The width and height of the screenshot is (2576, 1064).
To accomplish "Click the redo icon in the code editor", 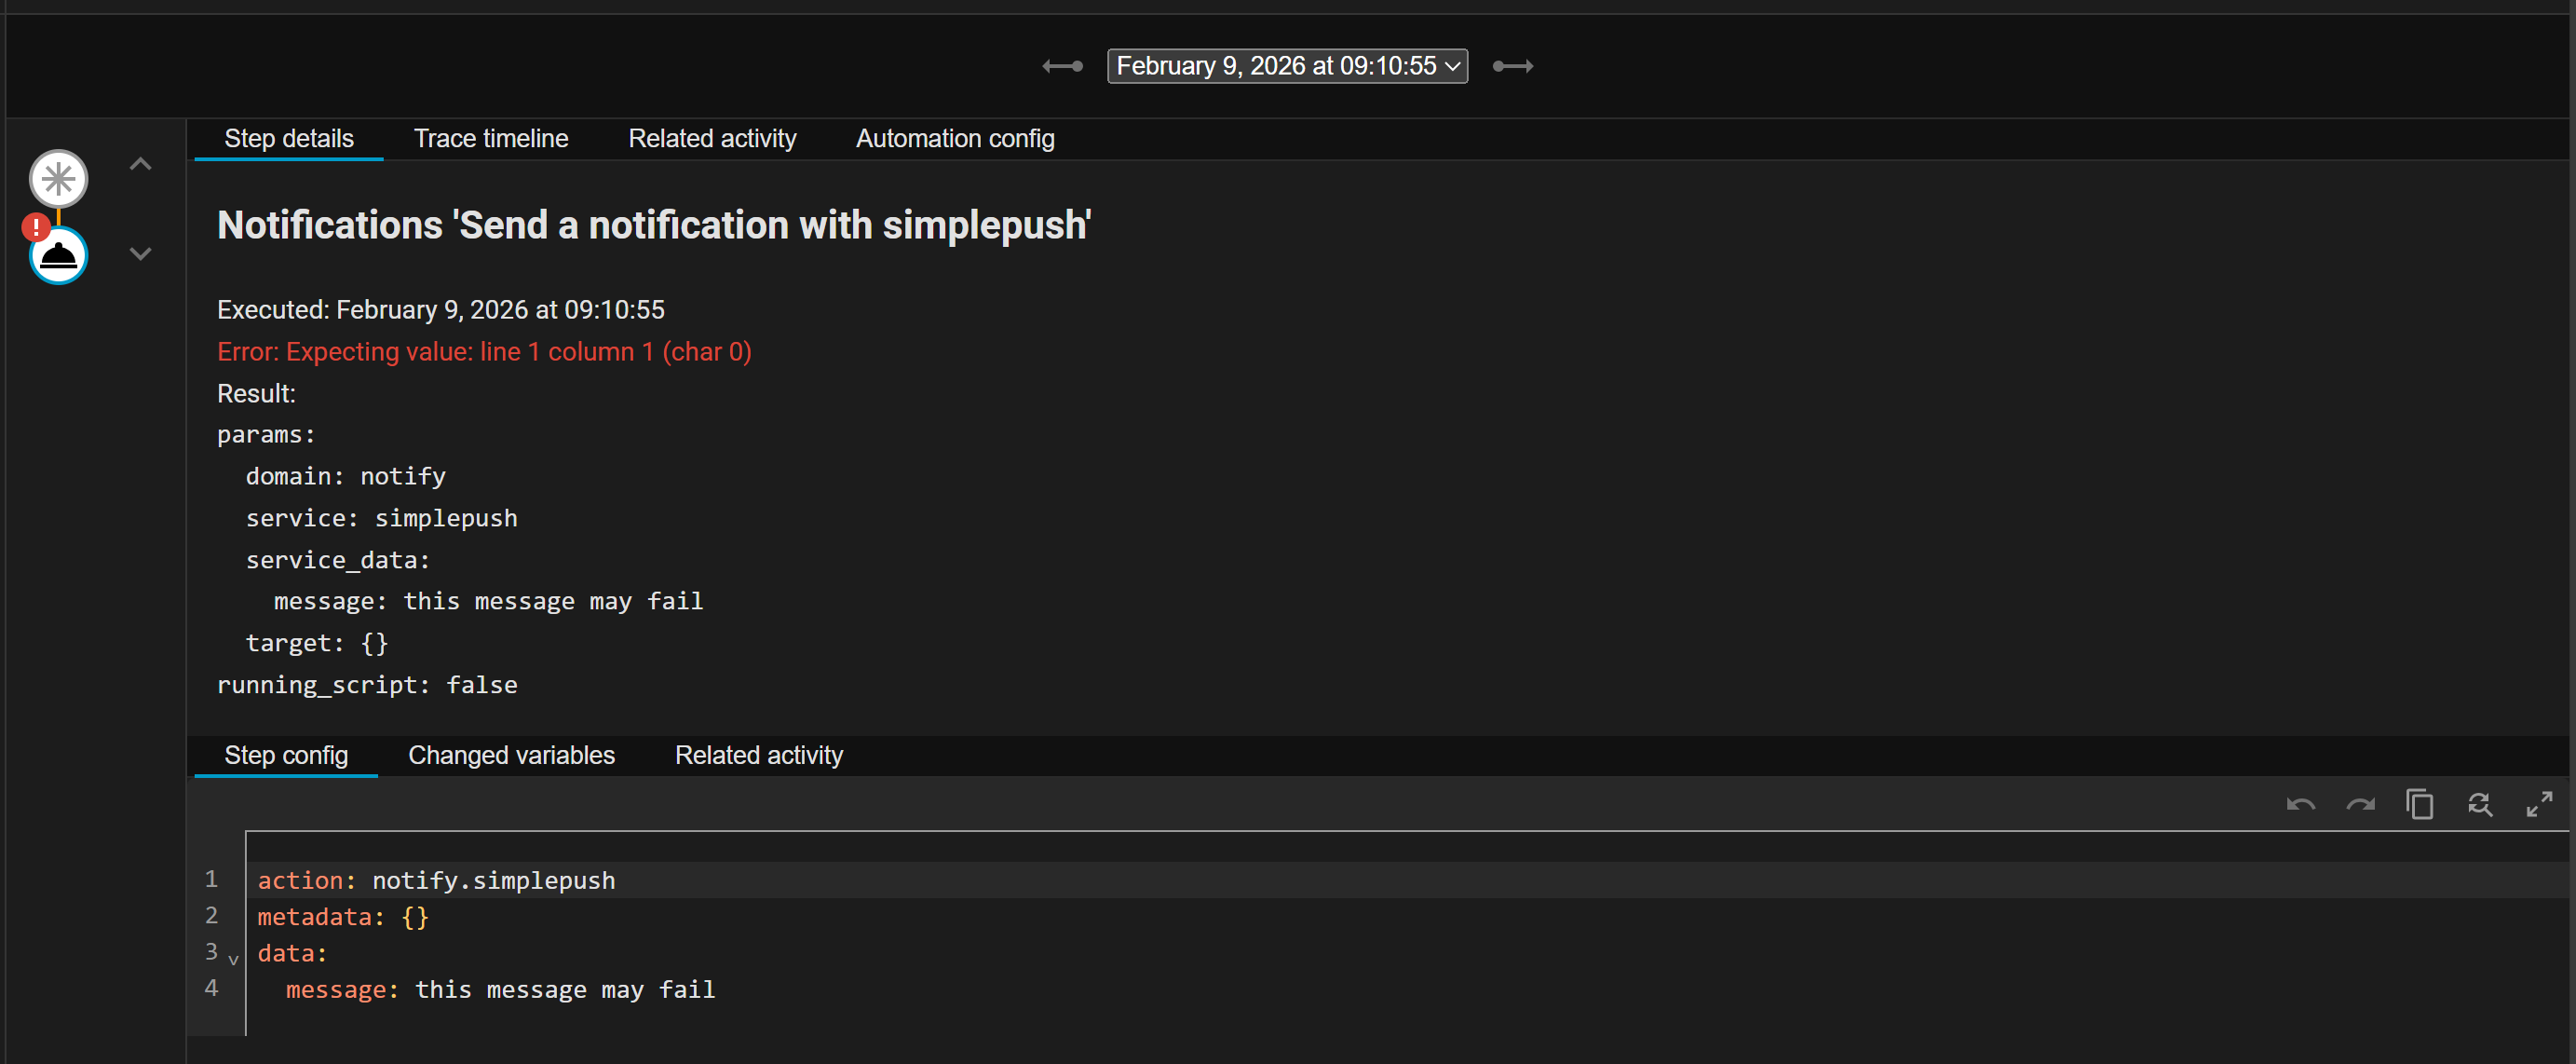I will (2360, 805).
